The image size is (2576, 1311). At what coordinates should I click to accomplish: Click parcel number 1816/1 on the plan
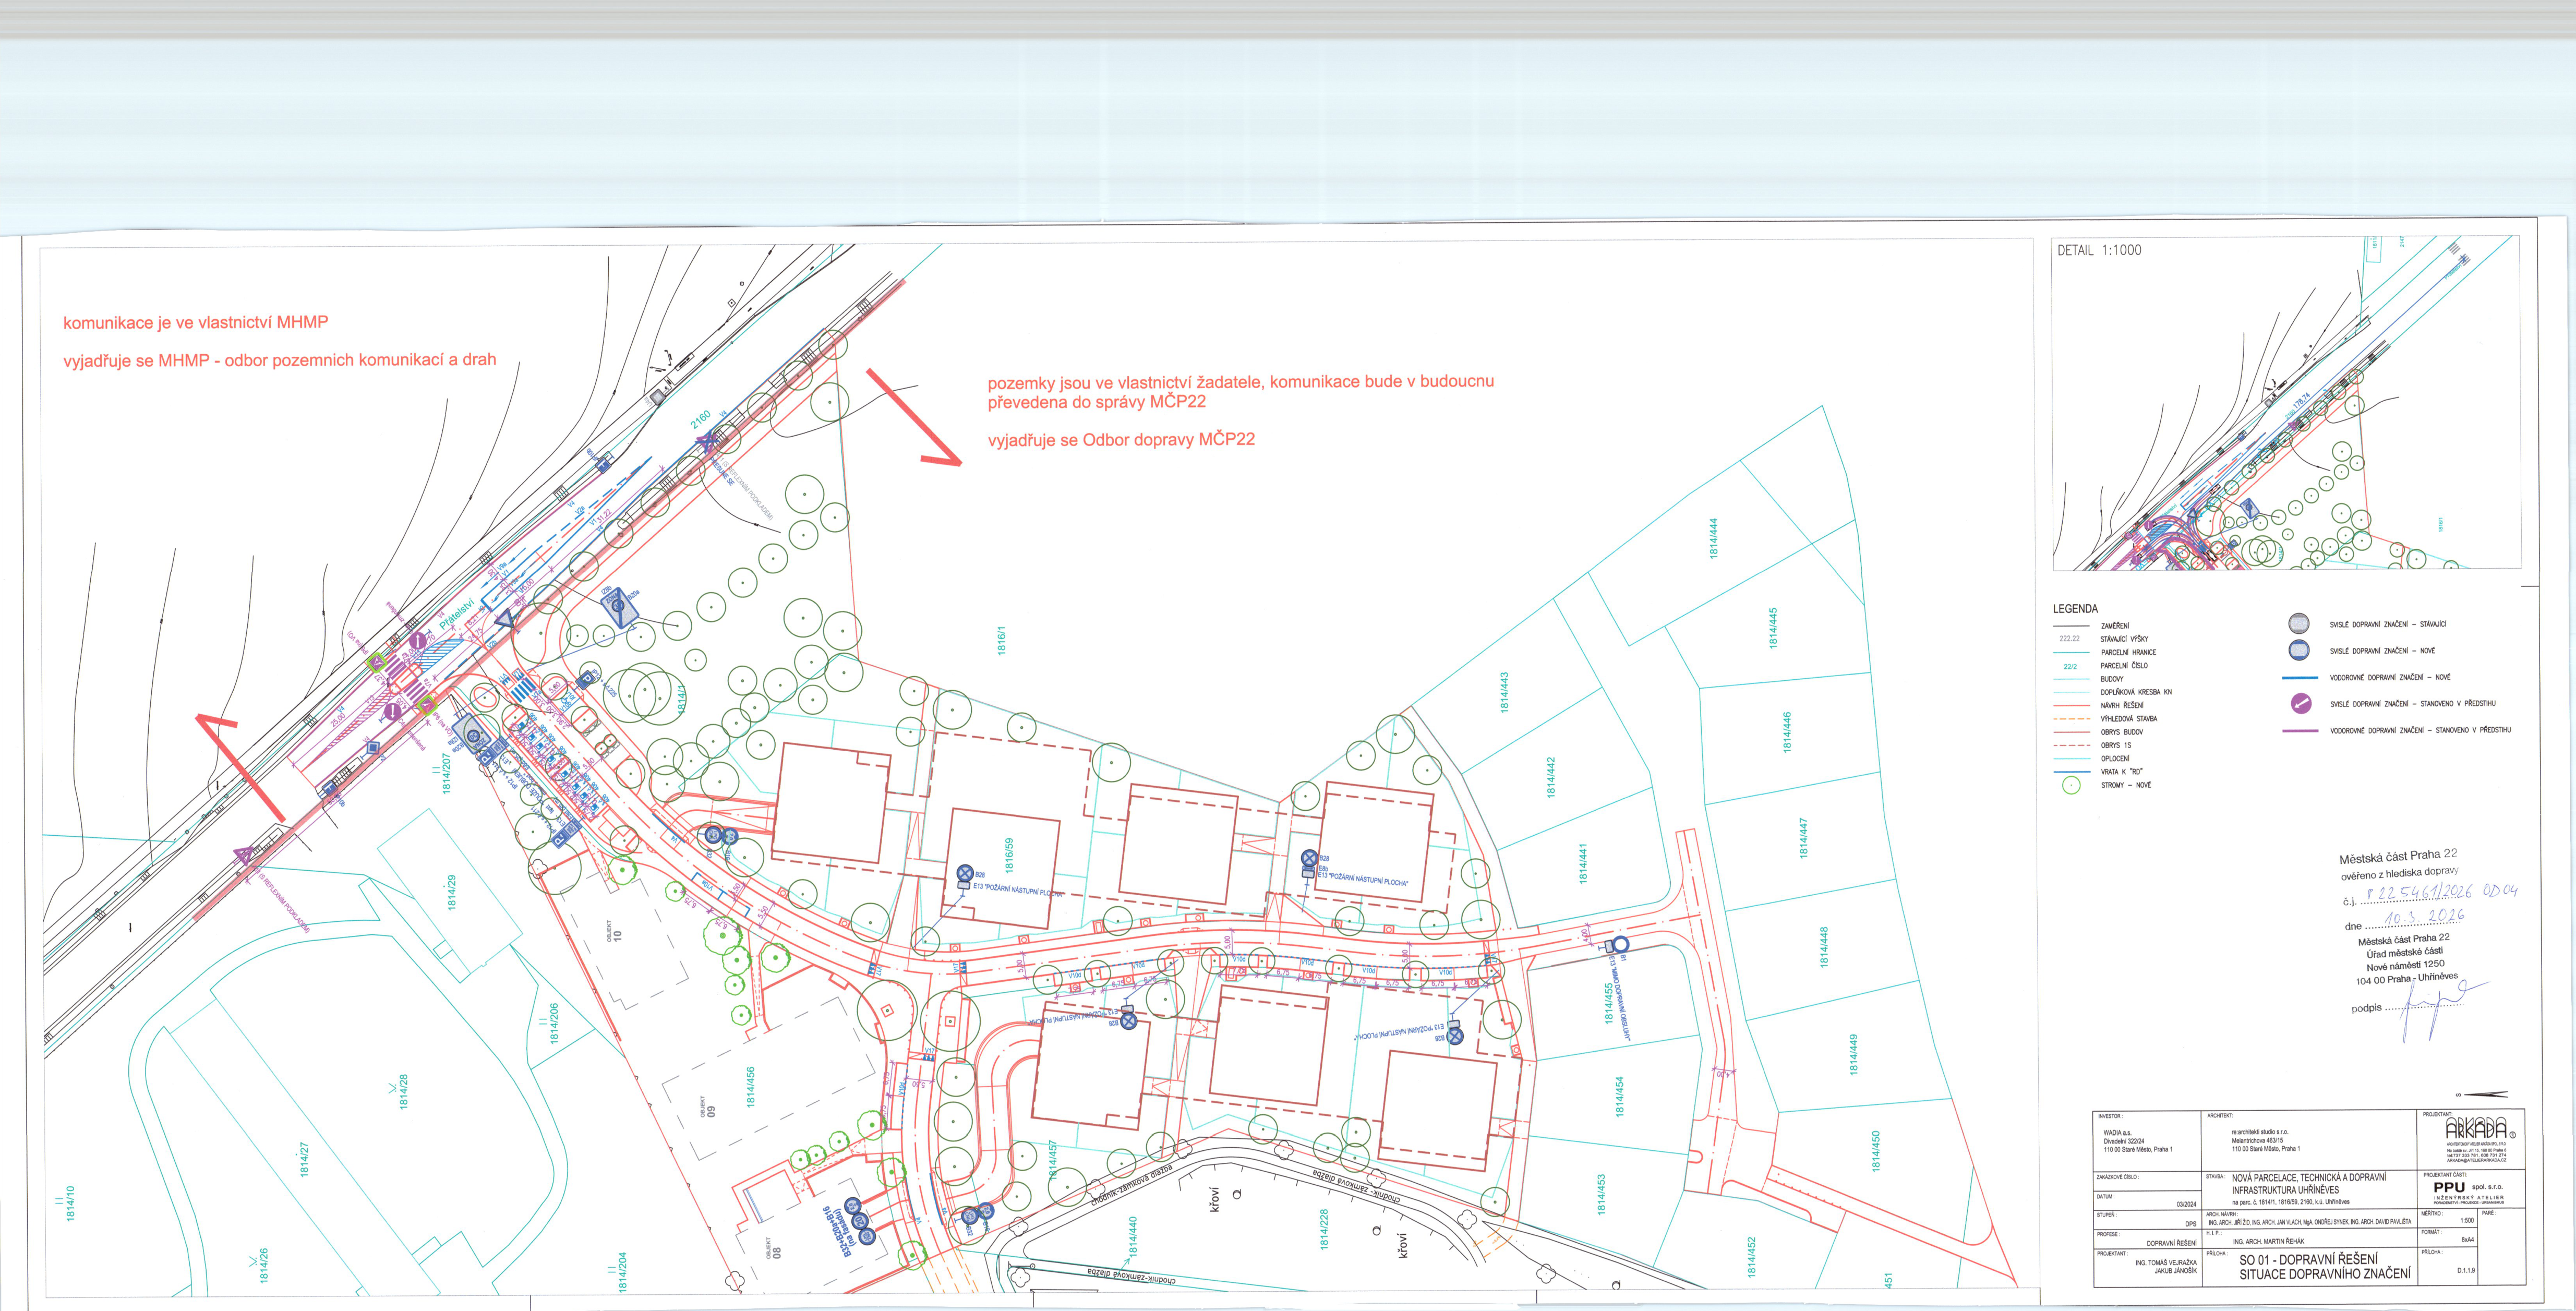coord(1001,641)
